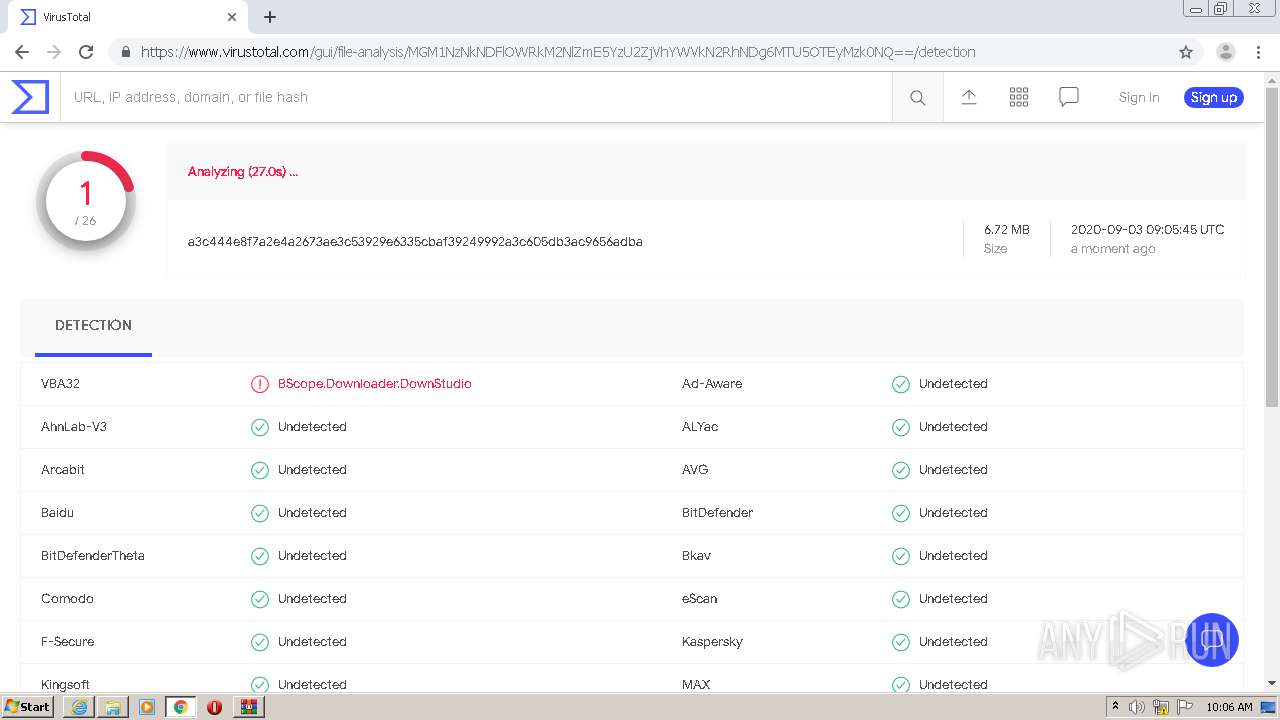Click Undetected result for Arcabit
This screenshot has height=720, width=1280.
[312, 470]
